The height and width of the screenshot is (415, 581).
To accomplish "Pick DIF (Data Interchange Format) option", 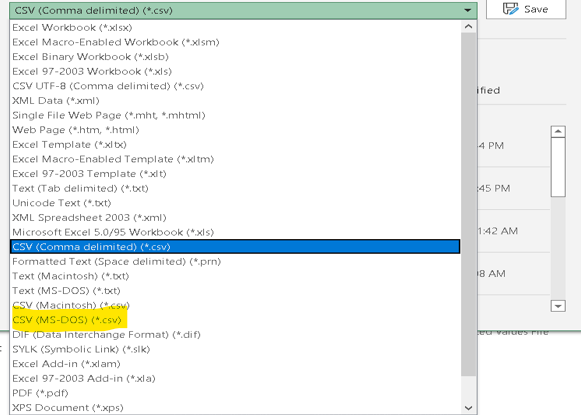I will coord(235,335).
